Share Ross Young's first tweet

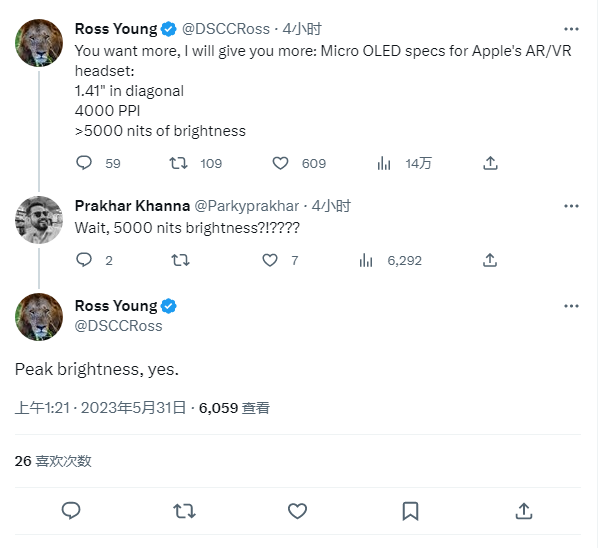[x=490, y=163]
